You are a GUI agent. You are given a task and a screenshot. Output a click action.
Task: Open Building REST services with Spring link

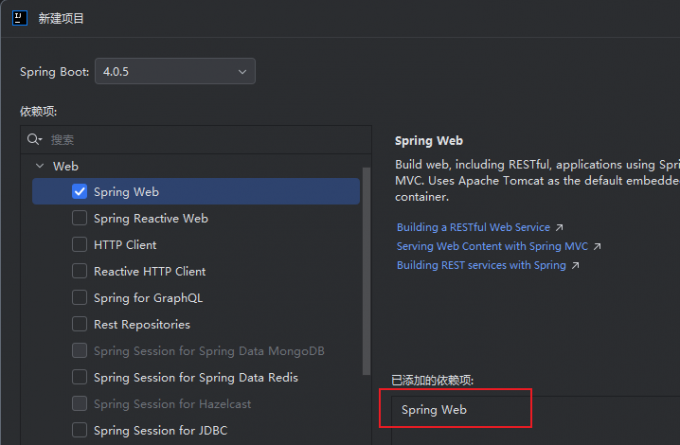481,265
